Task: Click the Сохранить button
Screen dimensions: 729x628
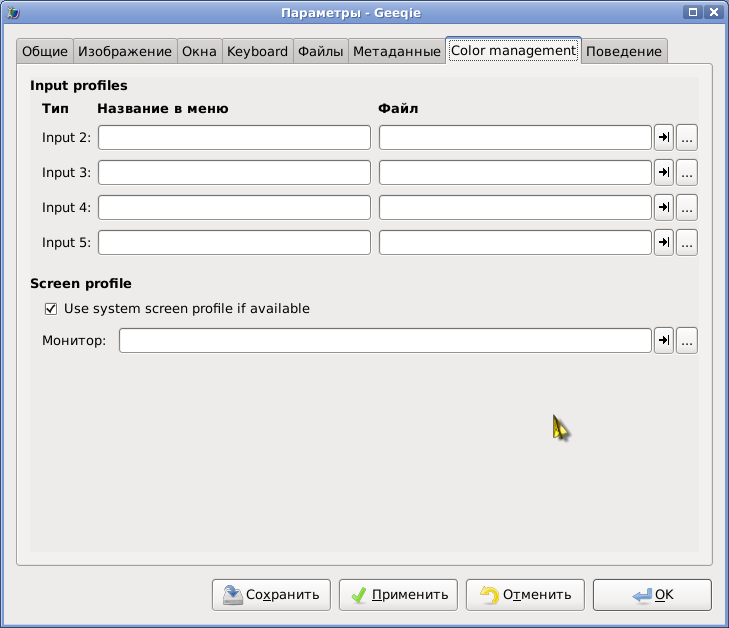Action: pos(272,595)
